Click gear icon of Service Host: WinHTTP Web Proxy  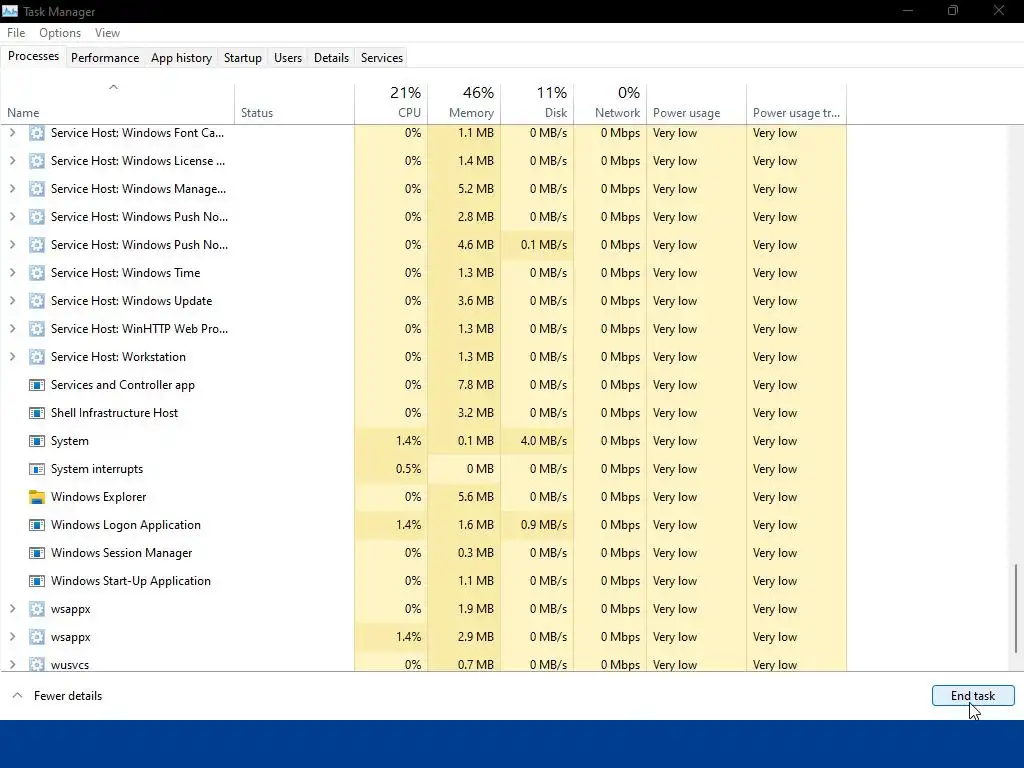pos(37,328)
